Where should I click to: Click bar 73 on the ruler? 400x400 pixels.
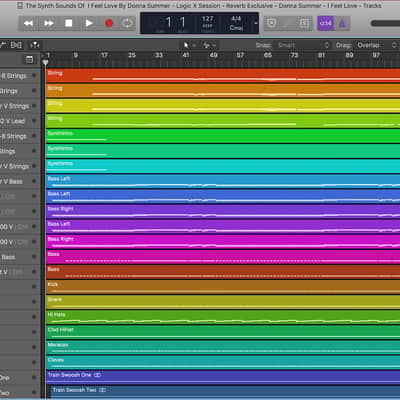[294, 55]
